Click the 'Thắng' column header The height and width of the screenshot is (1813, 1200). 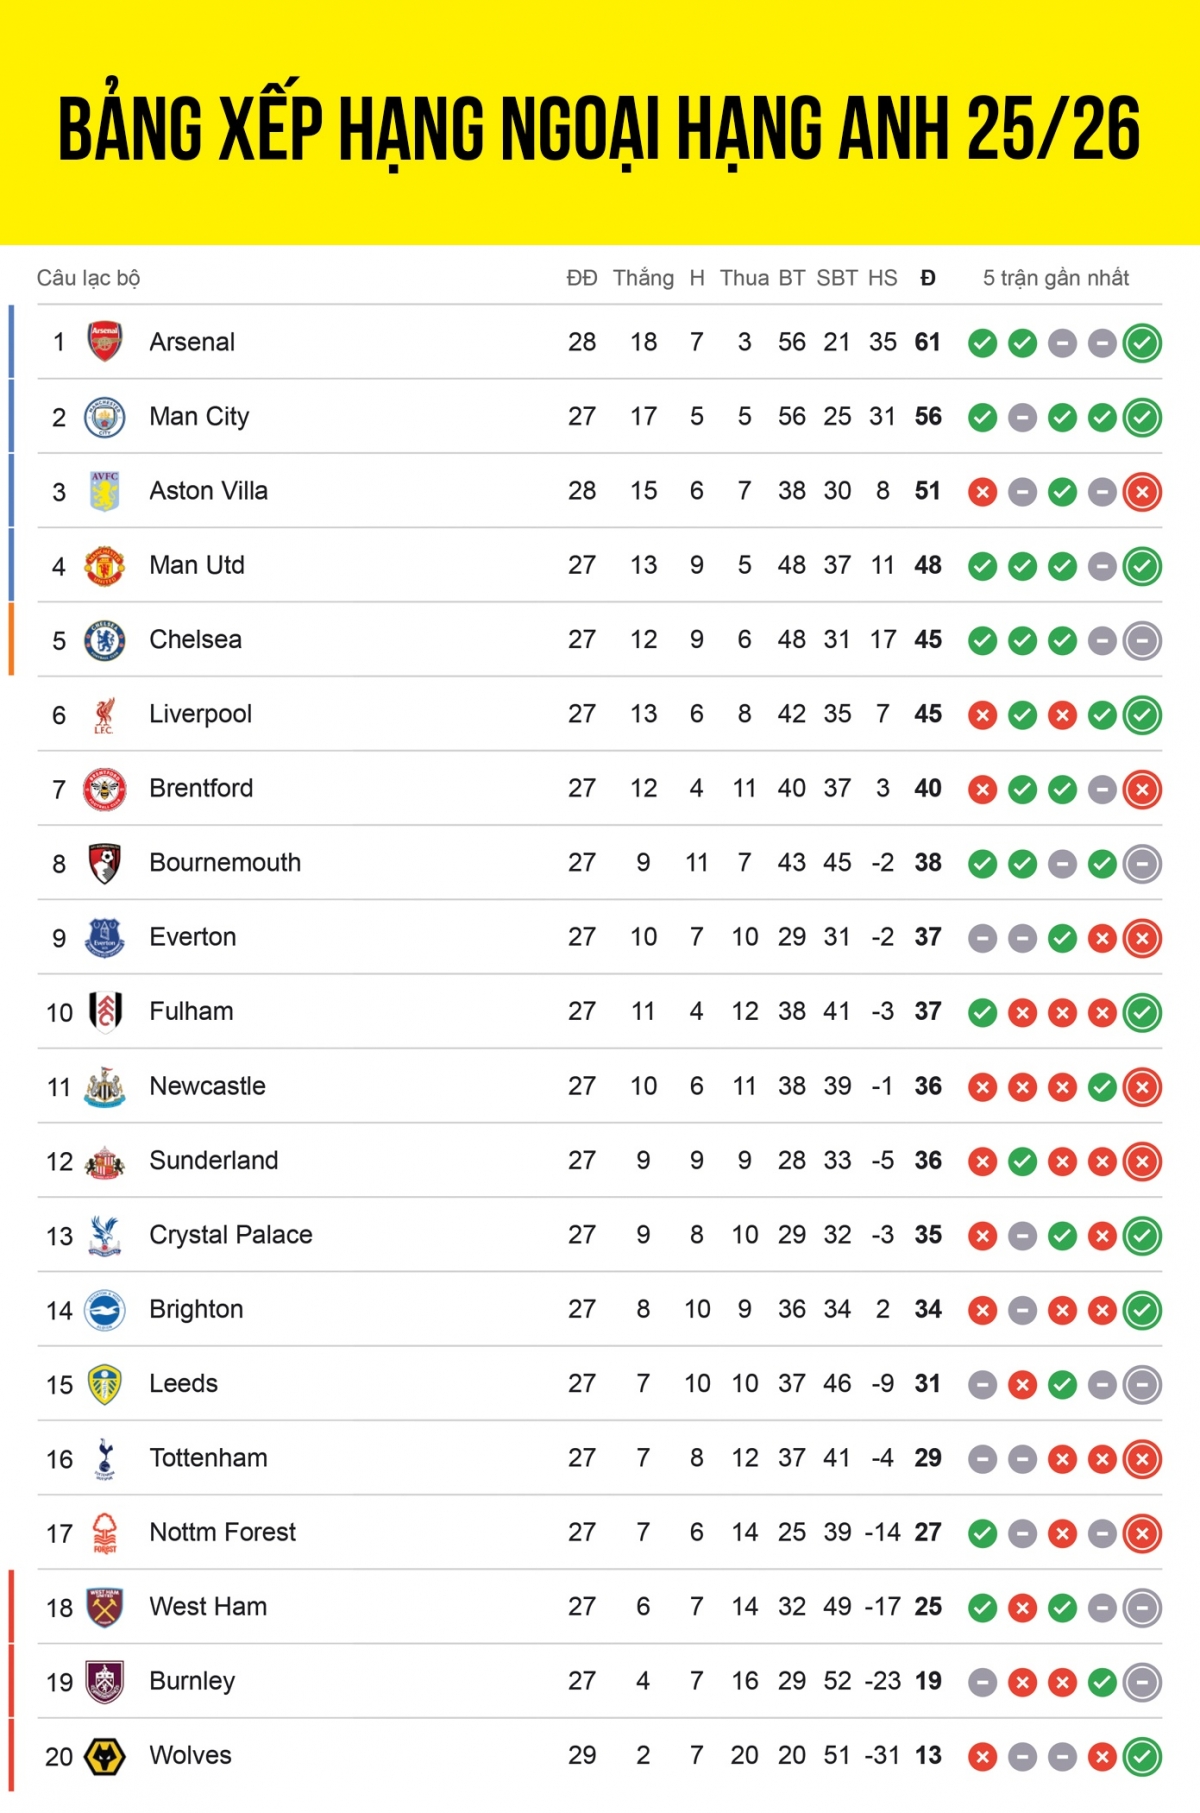click(x=643, y=278)
